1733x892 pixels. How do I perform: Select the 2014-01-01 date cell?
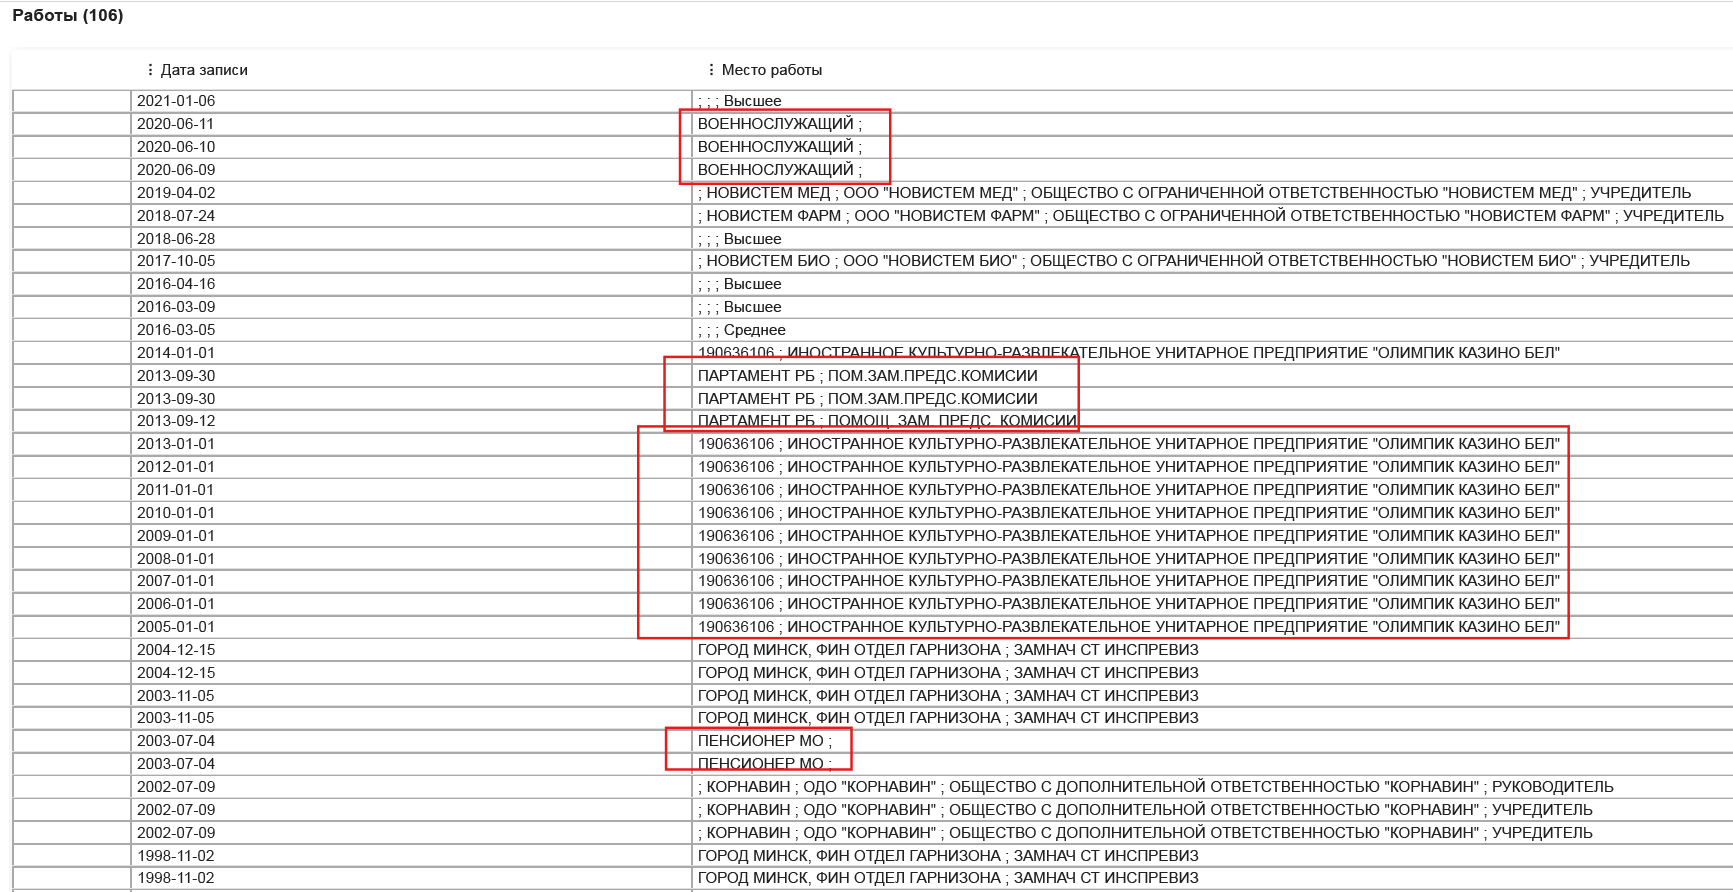(x=176, y=353)
